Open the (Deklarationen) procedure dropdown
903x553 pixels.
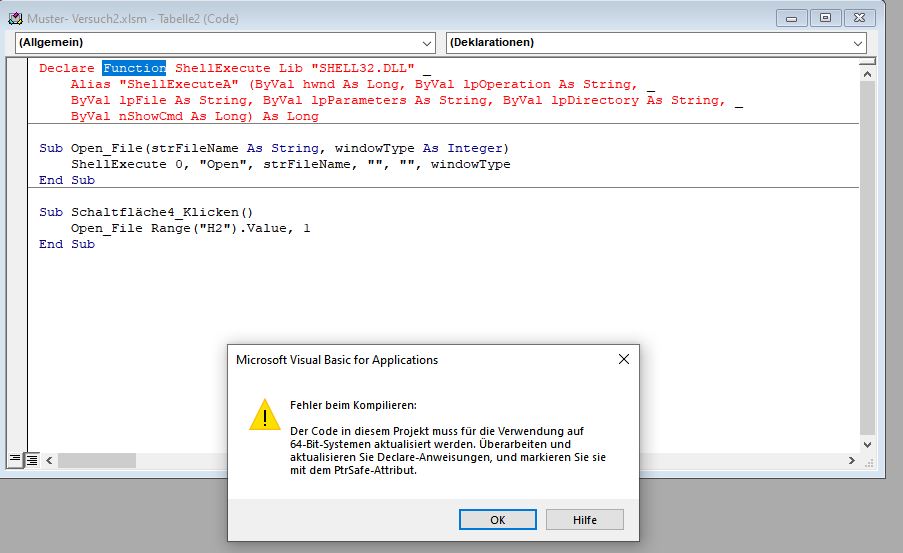point(858,43)
